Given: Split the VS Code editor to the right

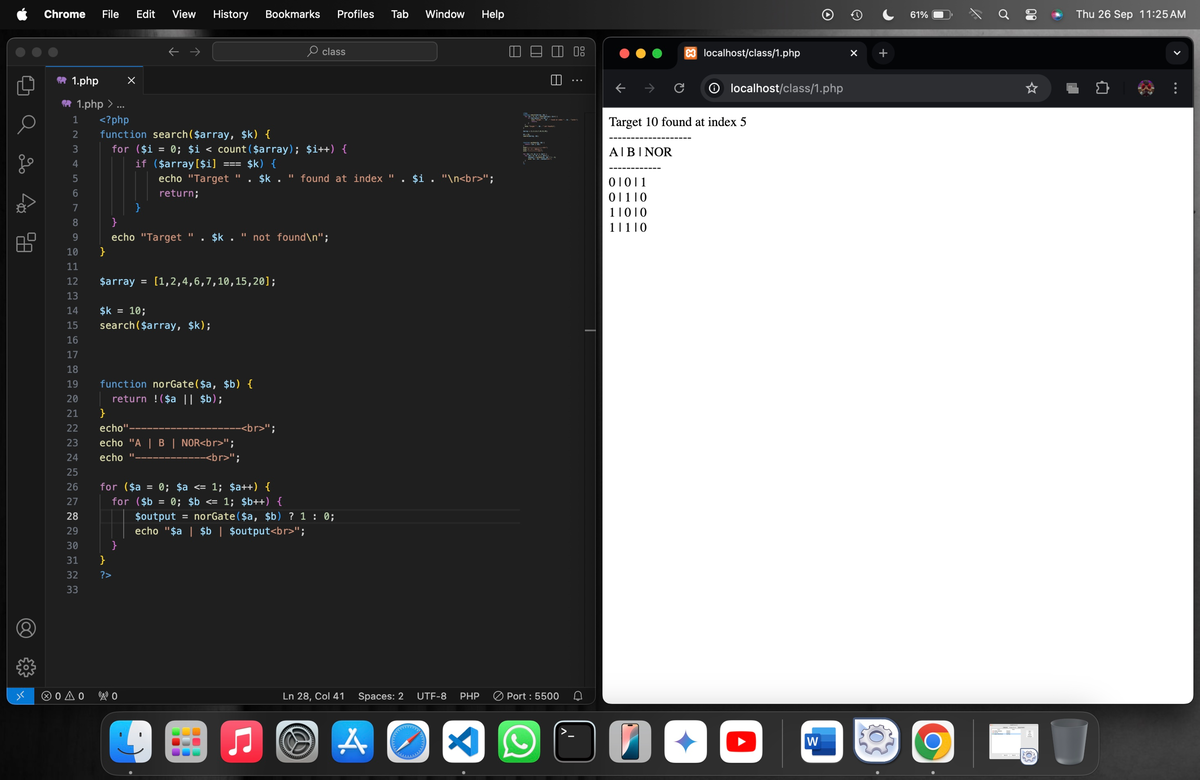Looking at the screenshot, I should point(556,80).
